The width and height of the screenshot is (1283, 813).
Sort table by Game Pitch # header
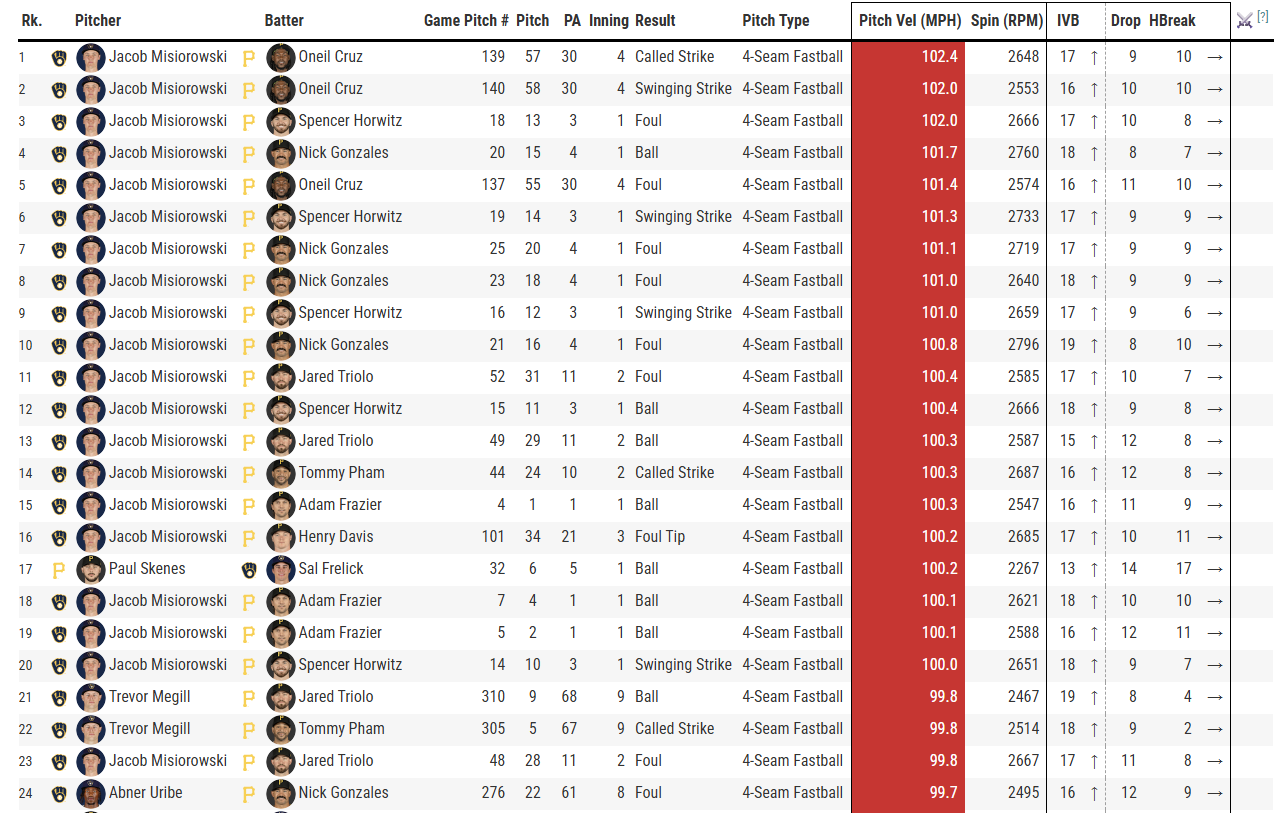point(466,20)
